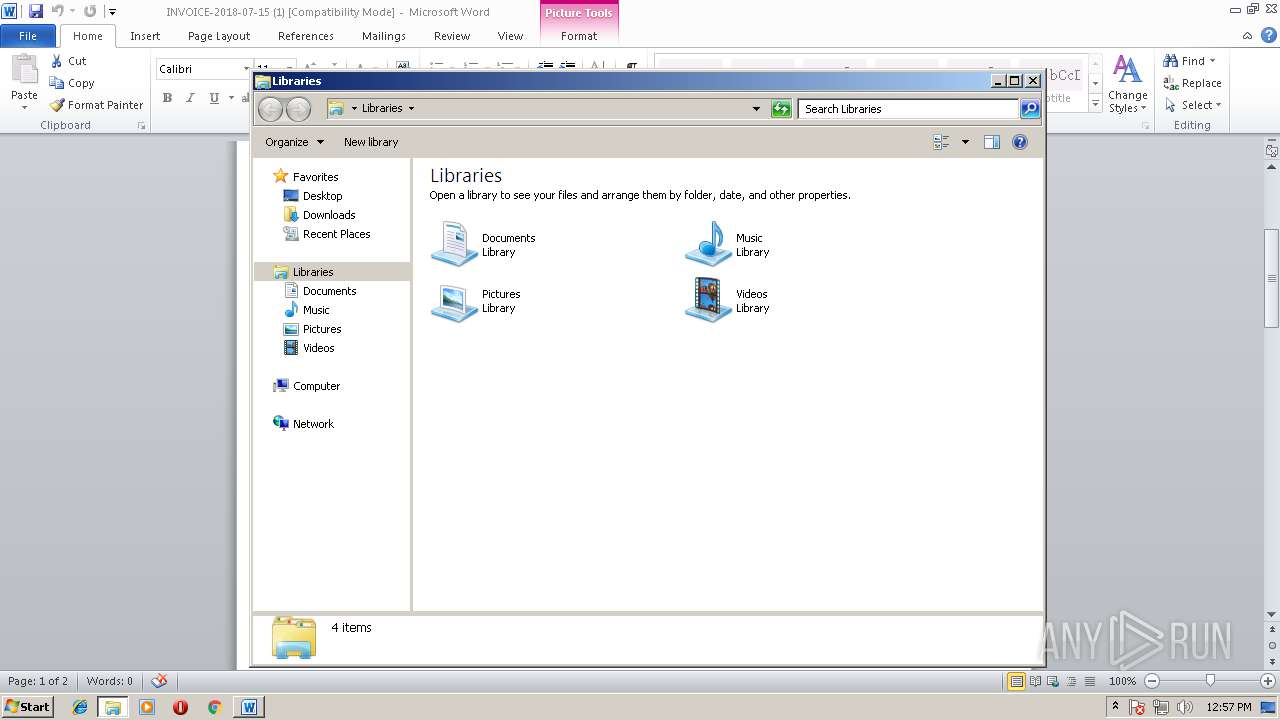Open Google Chrome from the taskbar
The image size is (1280, 720).
point(214,707)
